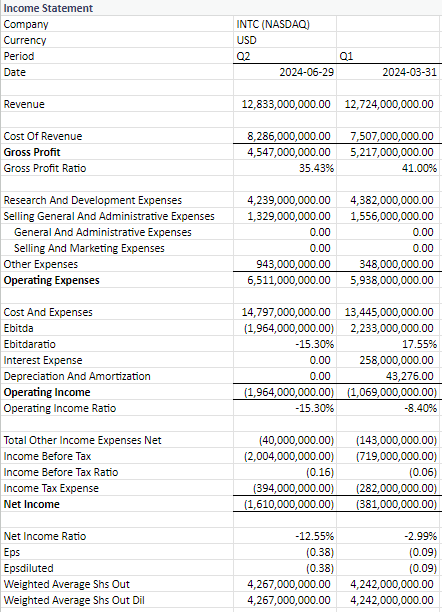Click the 'Other Expenses' label
The image size is (442, 612).
(41, 264)
